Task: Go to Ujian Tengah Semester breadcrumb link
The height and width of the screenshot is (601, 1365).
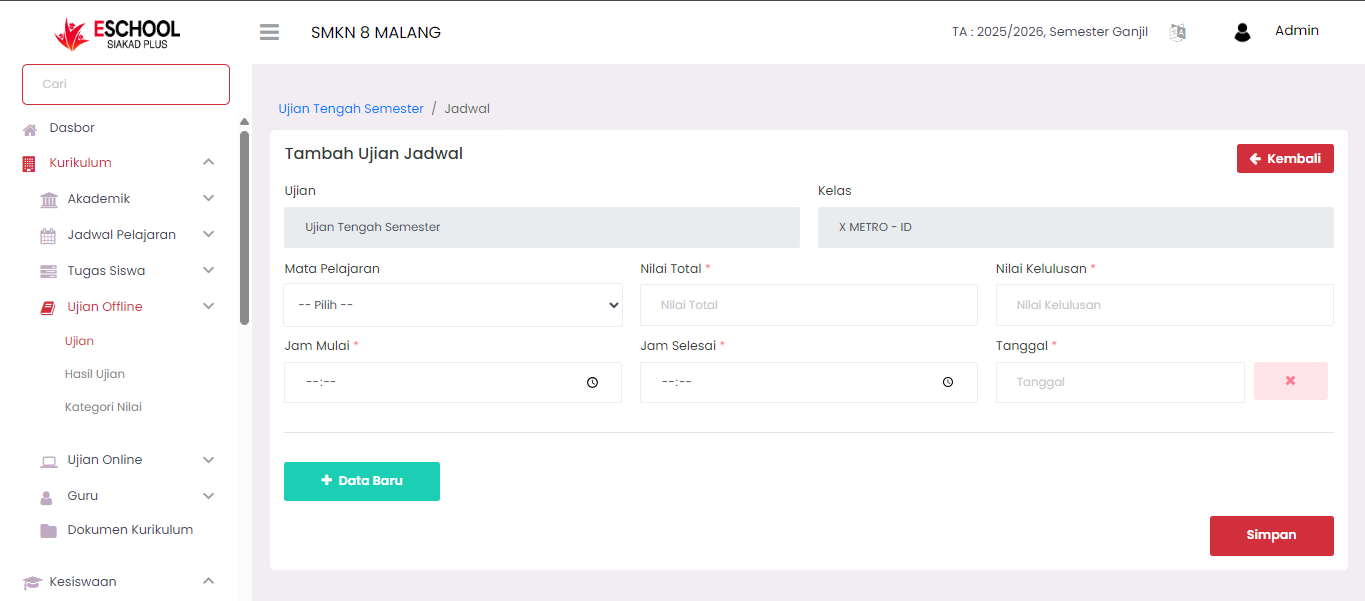Action: [x=351, y=108]
